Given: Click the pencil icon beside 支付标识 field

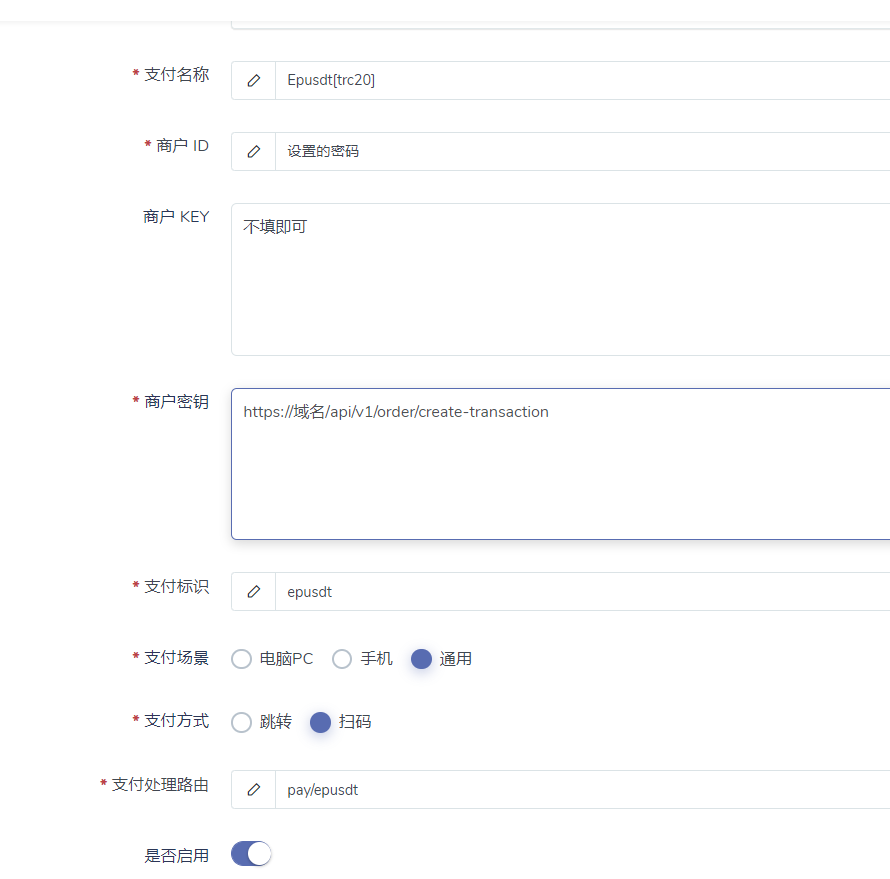Looking at the screenshot, I should coord(254,592).
